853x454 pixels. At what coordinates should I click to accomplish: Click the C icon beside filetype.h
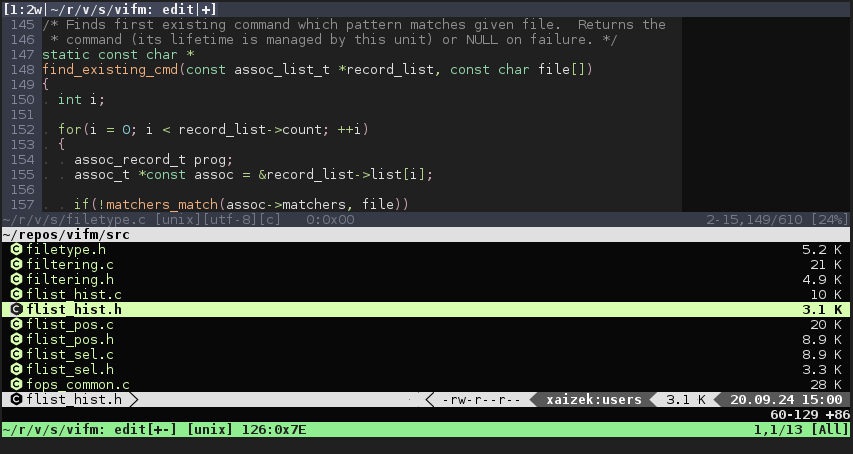(x=16, y=250)
